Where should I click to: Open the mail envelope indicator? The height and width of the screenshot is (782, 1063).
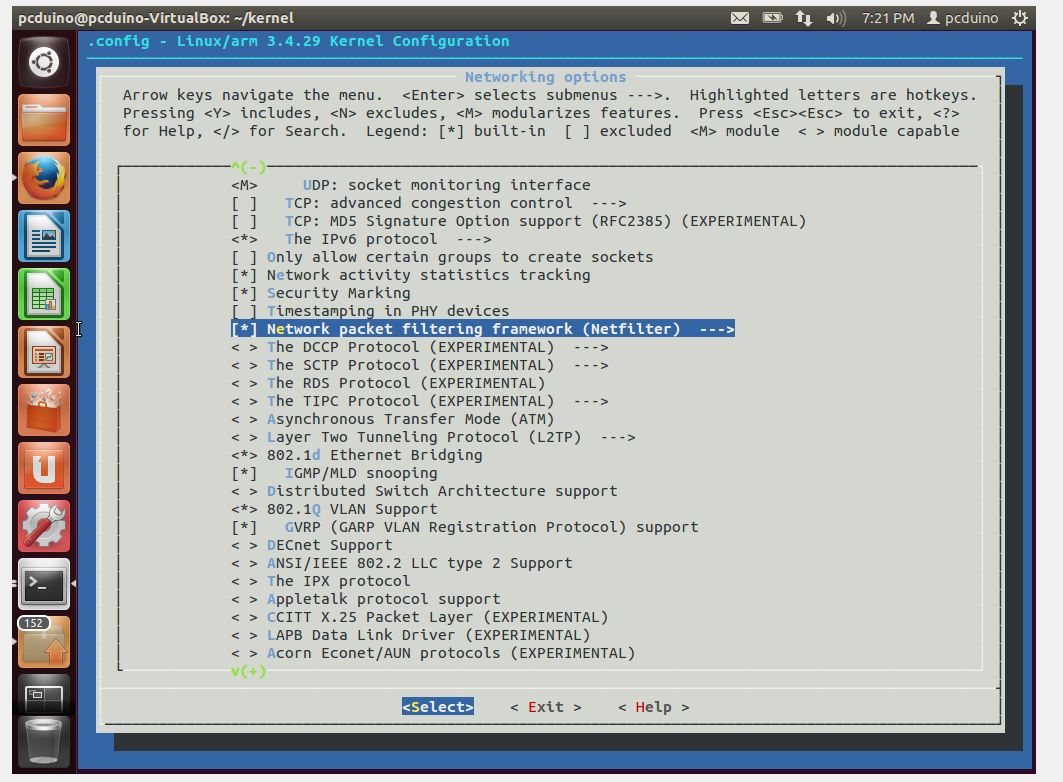[x=740, y=18]
